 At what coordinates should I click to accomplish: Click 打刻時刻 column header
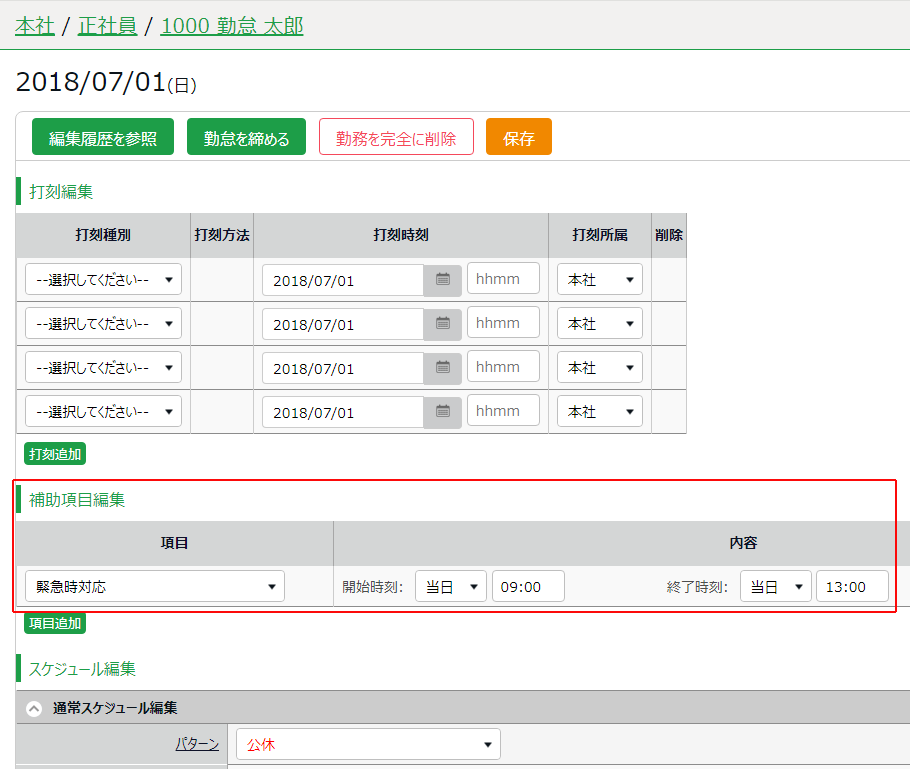401,235
